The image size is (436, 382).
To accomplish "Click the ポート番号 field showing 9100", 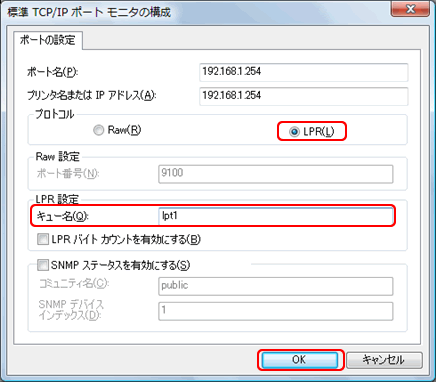I will click(276, 174).
